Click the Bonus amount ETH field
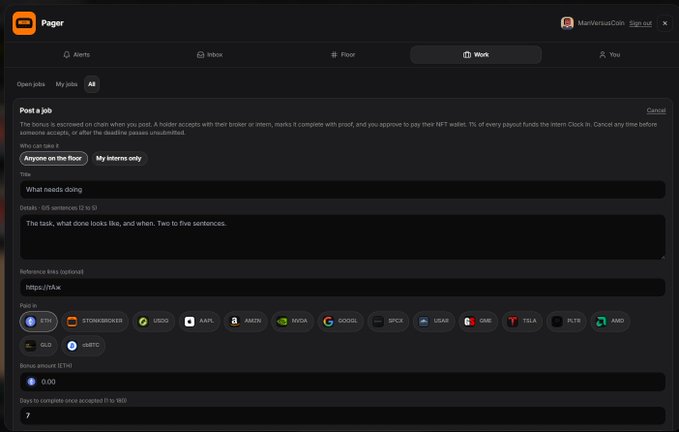The width and height of the screenshot is (679, 432). [343, 382]
